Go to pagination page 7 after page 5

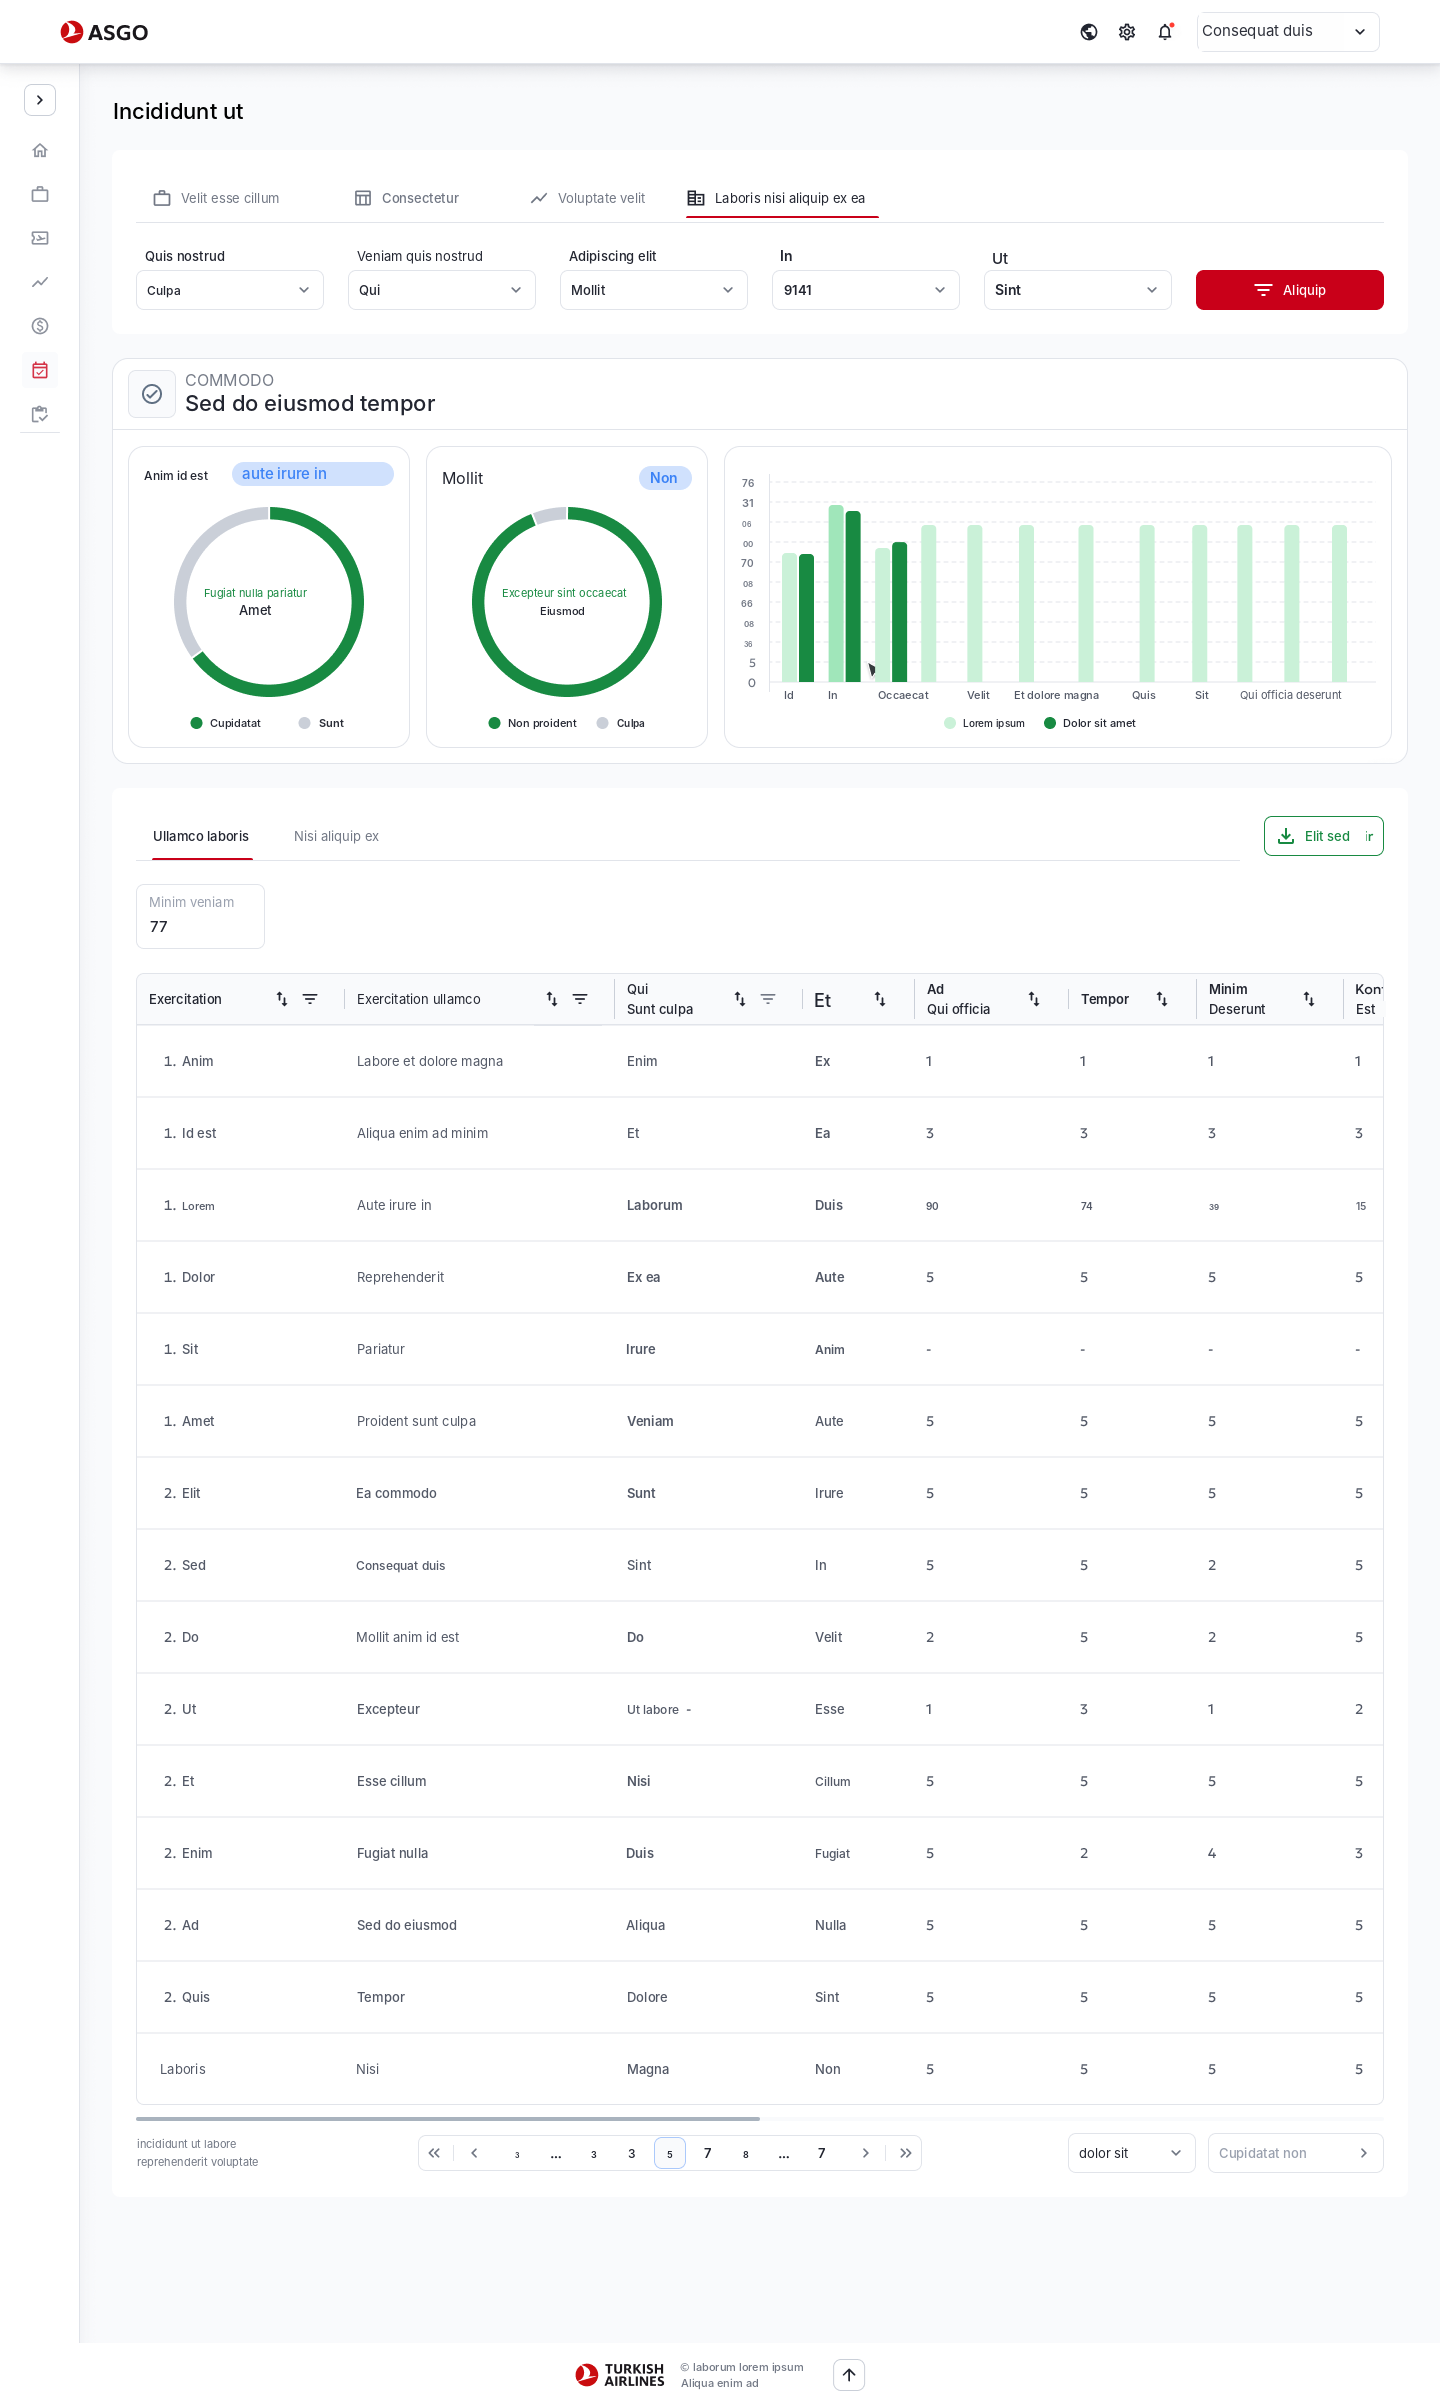707,2153
